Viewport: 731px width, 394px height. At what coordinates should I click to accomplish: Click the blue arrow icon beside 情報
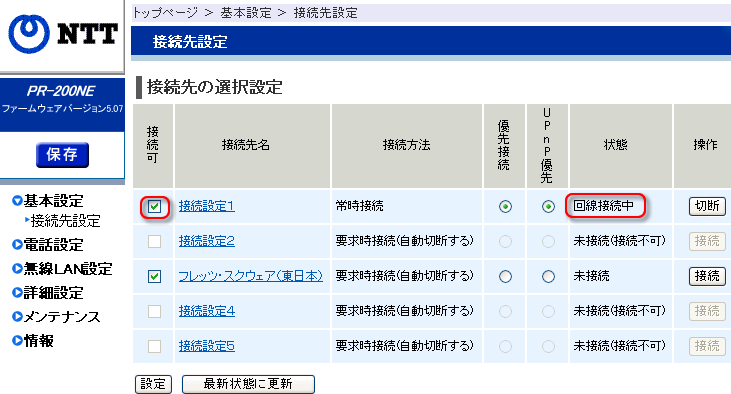pos(17,341)
